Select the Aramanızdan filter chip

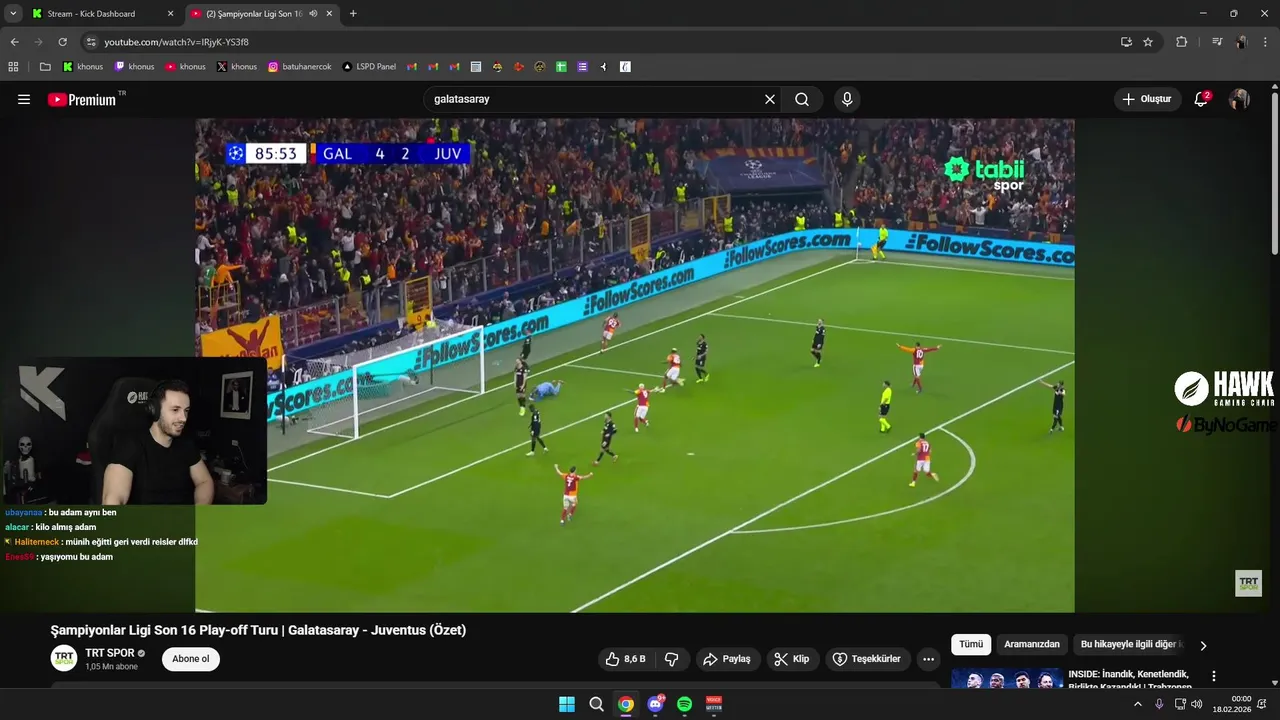1032,644
